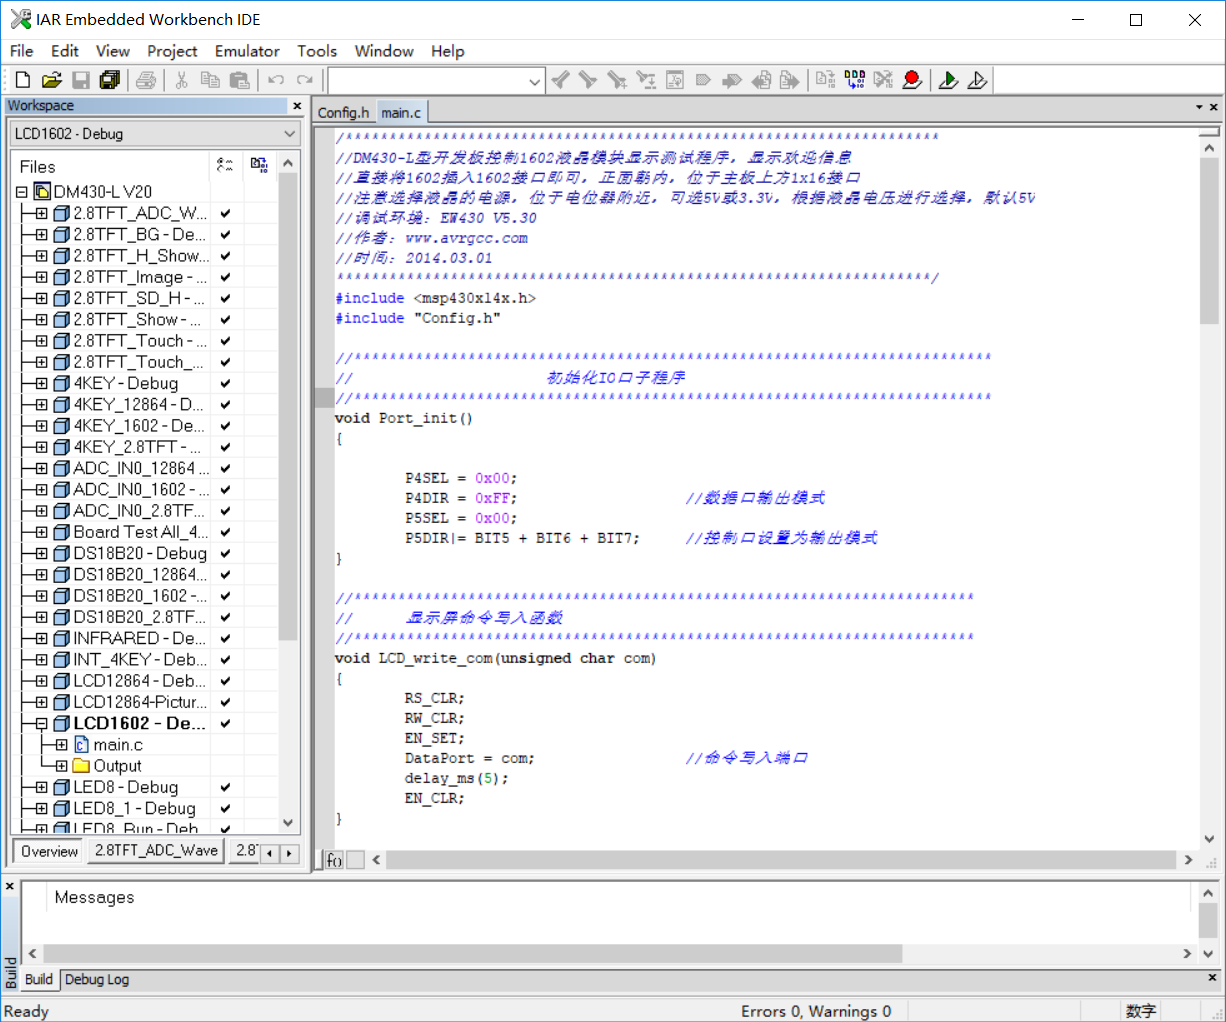Click the Cut scissors icon
This screenshot has width=1226, height=1022.
coord(181,80)
